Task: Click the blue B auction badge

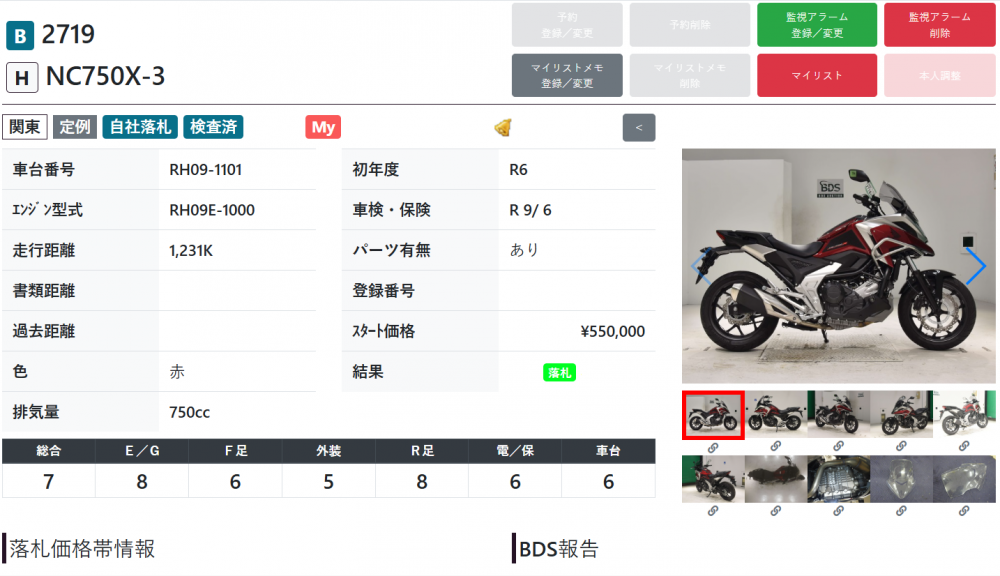Action: [20, 36]
